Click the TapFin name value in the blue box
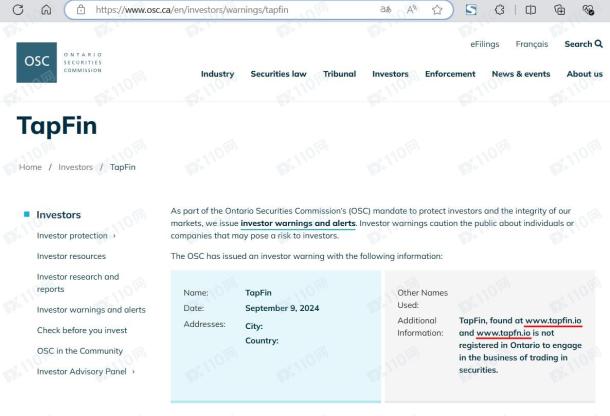Screen dimensions: 610x416 258,293
